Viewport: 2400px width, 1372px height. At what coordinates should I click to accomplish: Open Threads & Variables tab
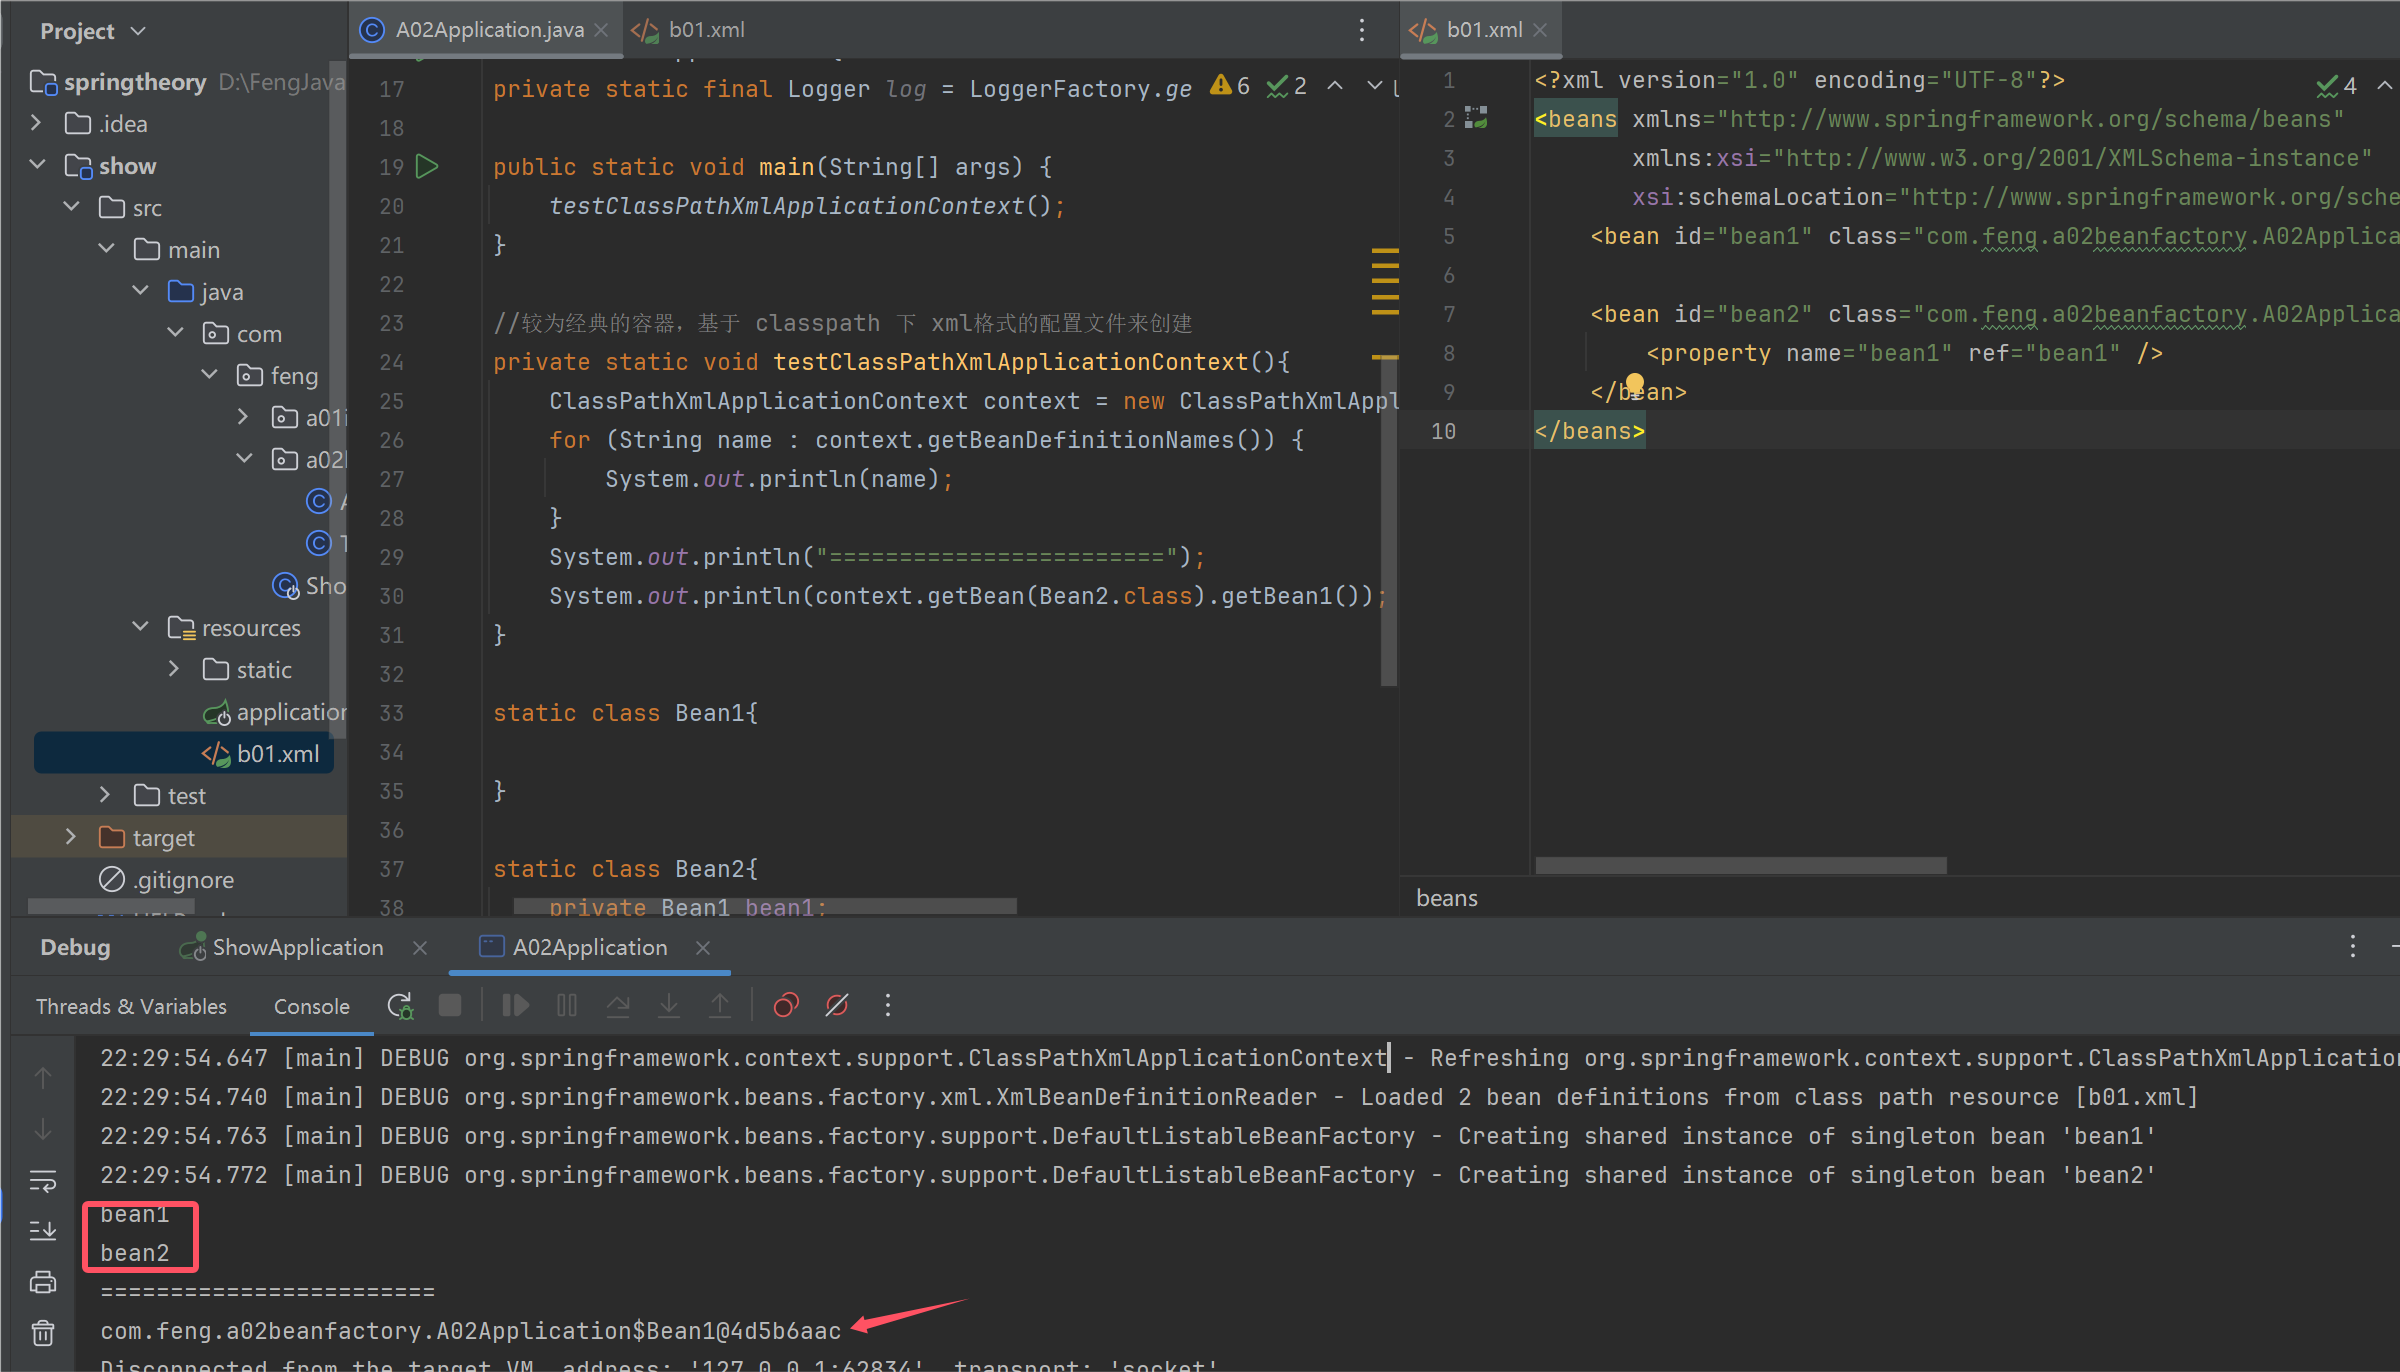pos(131,1006)
